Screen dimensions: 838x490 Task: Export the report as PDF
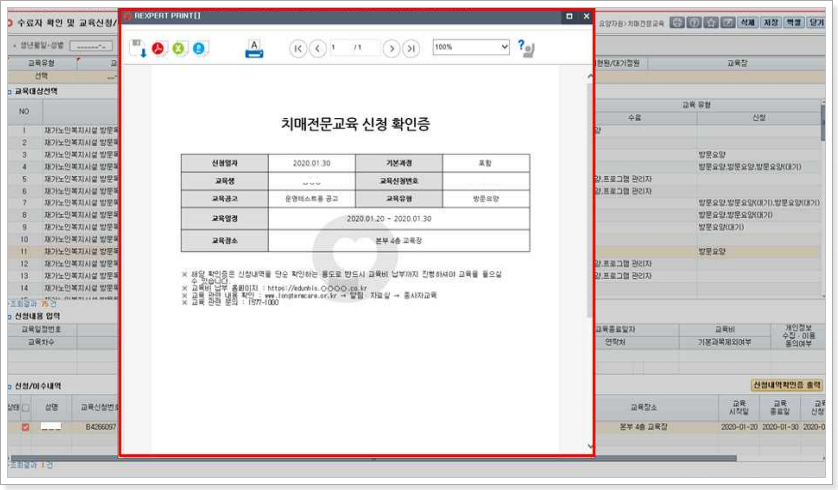pos(158,49)
